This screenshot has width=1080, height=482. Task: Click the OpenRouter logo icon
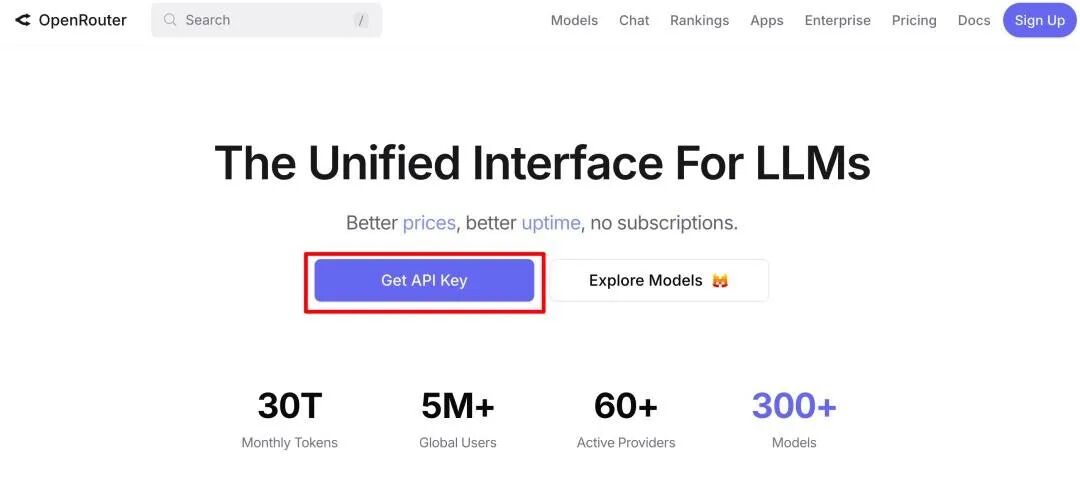pos(23,20)
